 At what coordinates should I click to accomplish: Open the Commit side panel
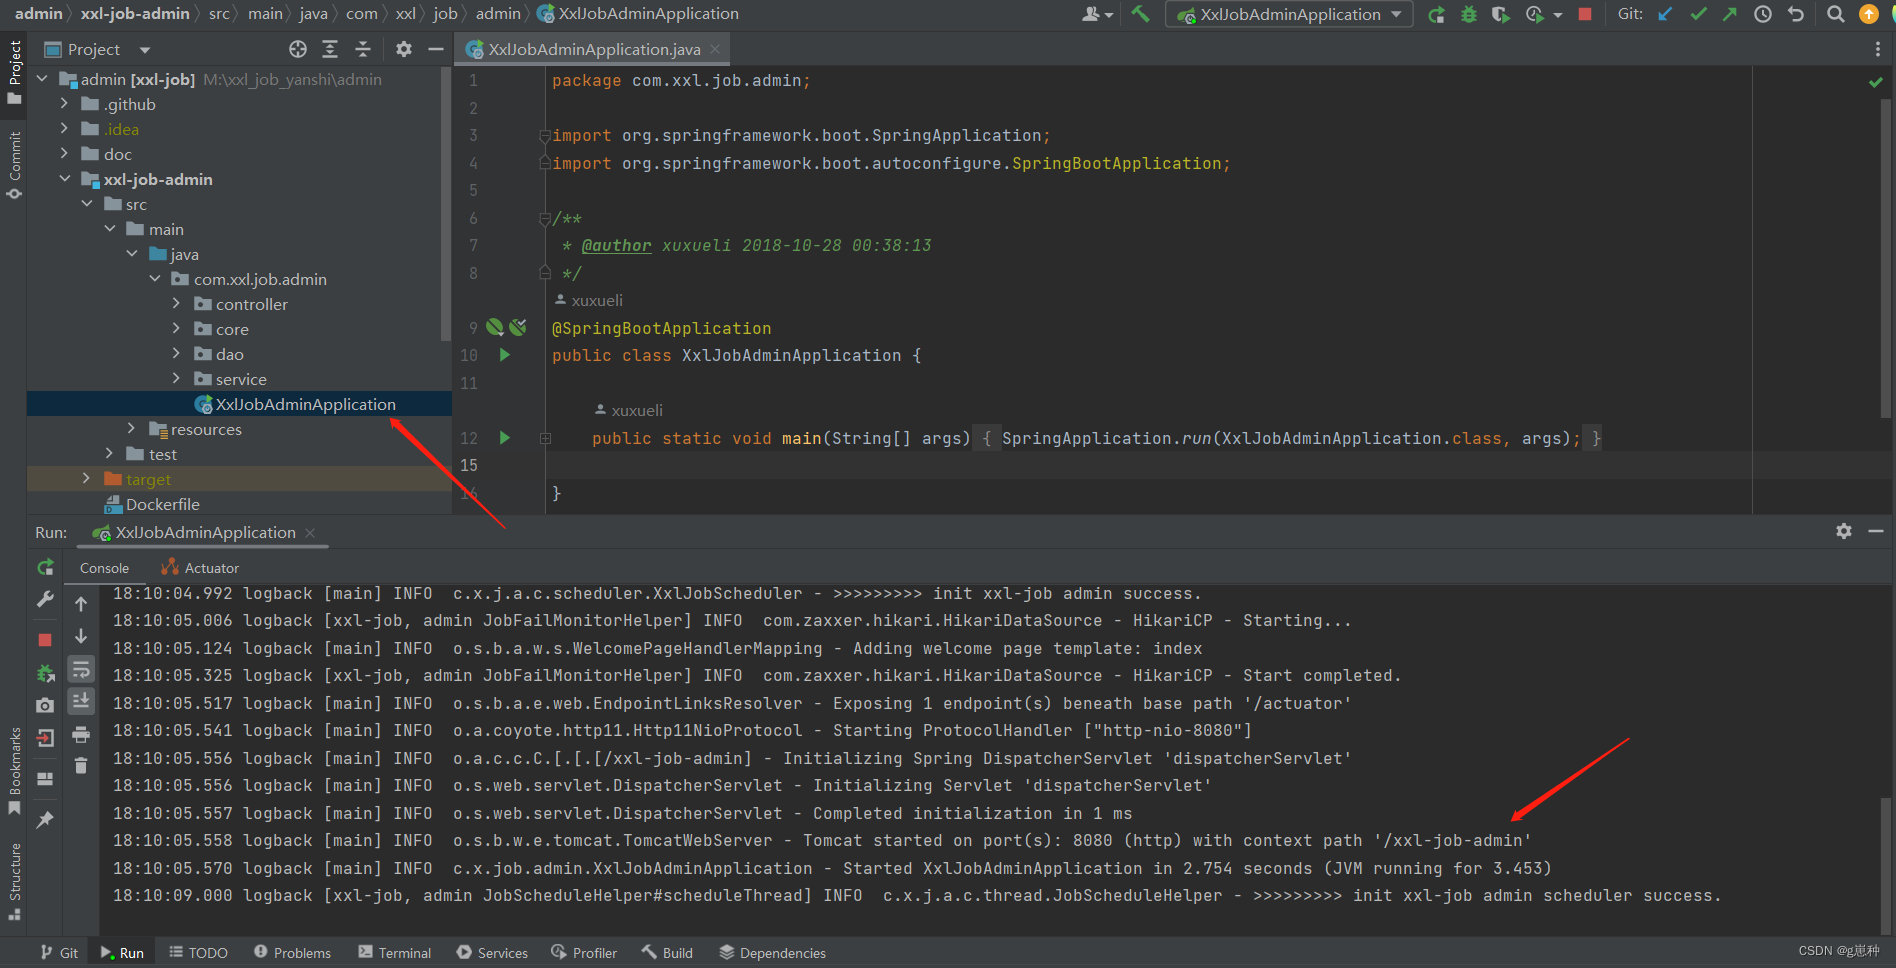point(14,165)
